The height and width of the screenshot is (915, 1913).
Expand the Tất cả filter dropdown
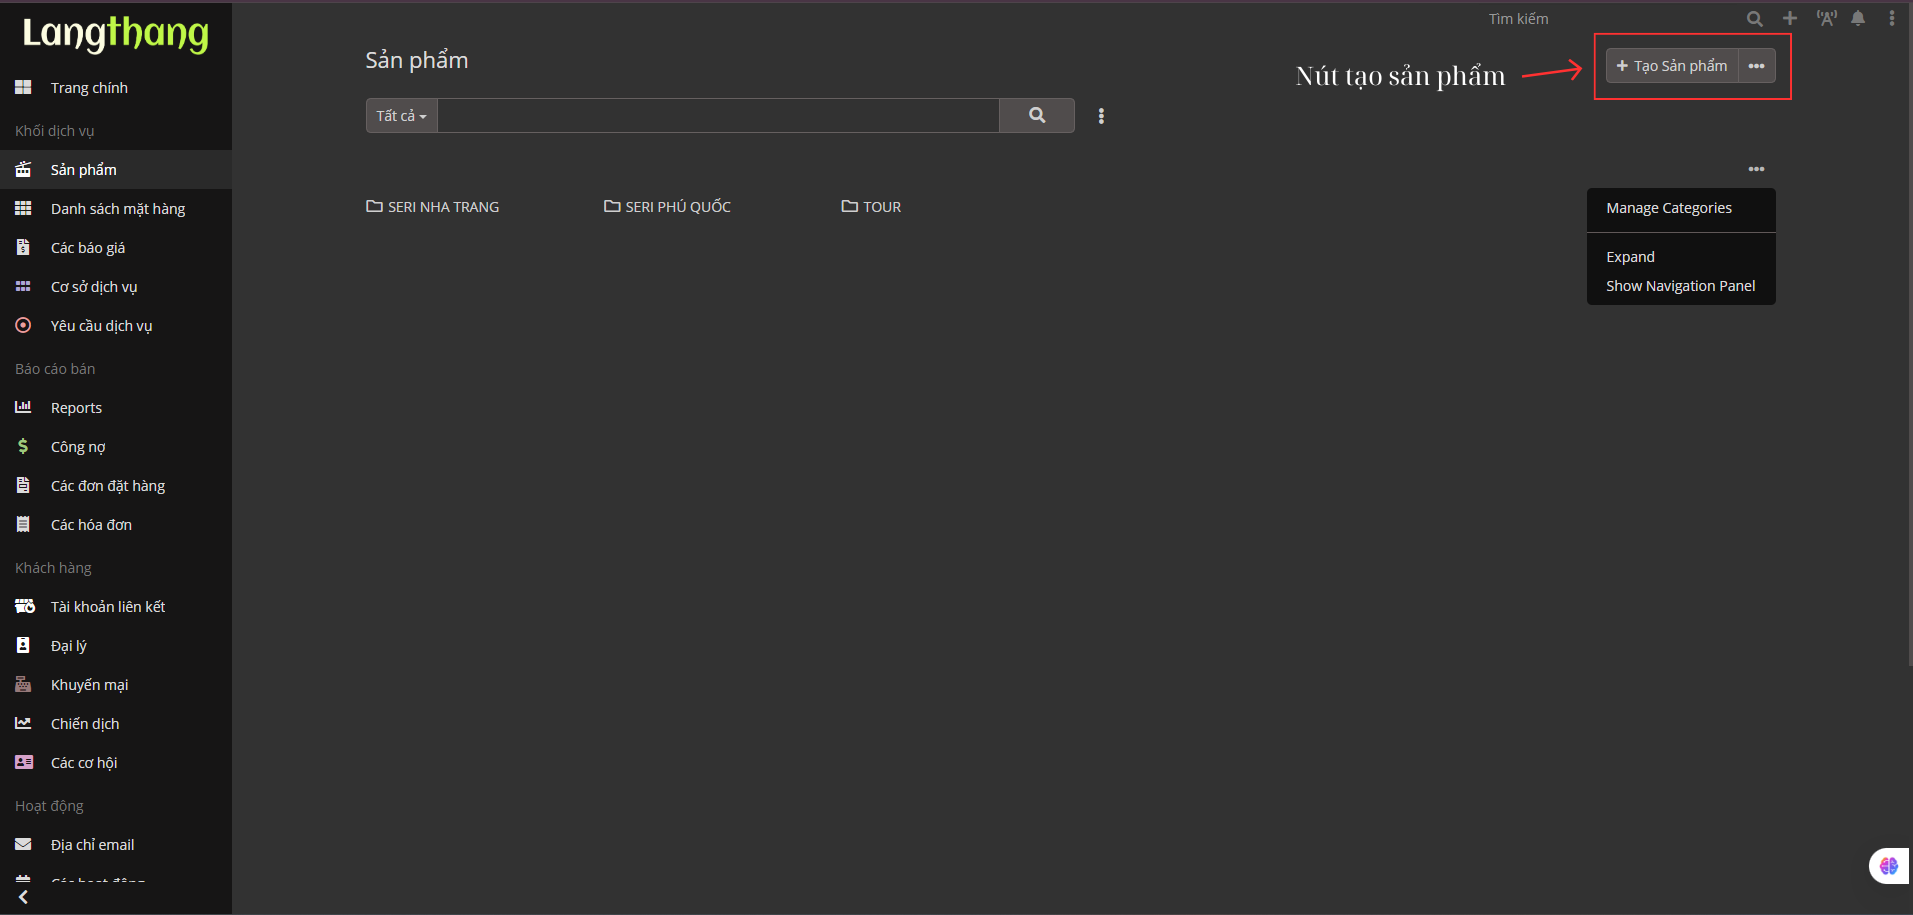point(401,116)
